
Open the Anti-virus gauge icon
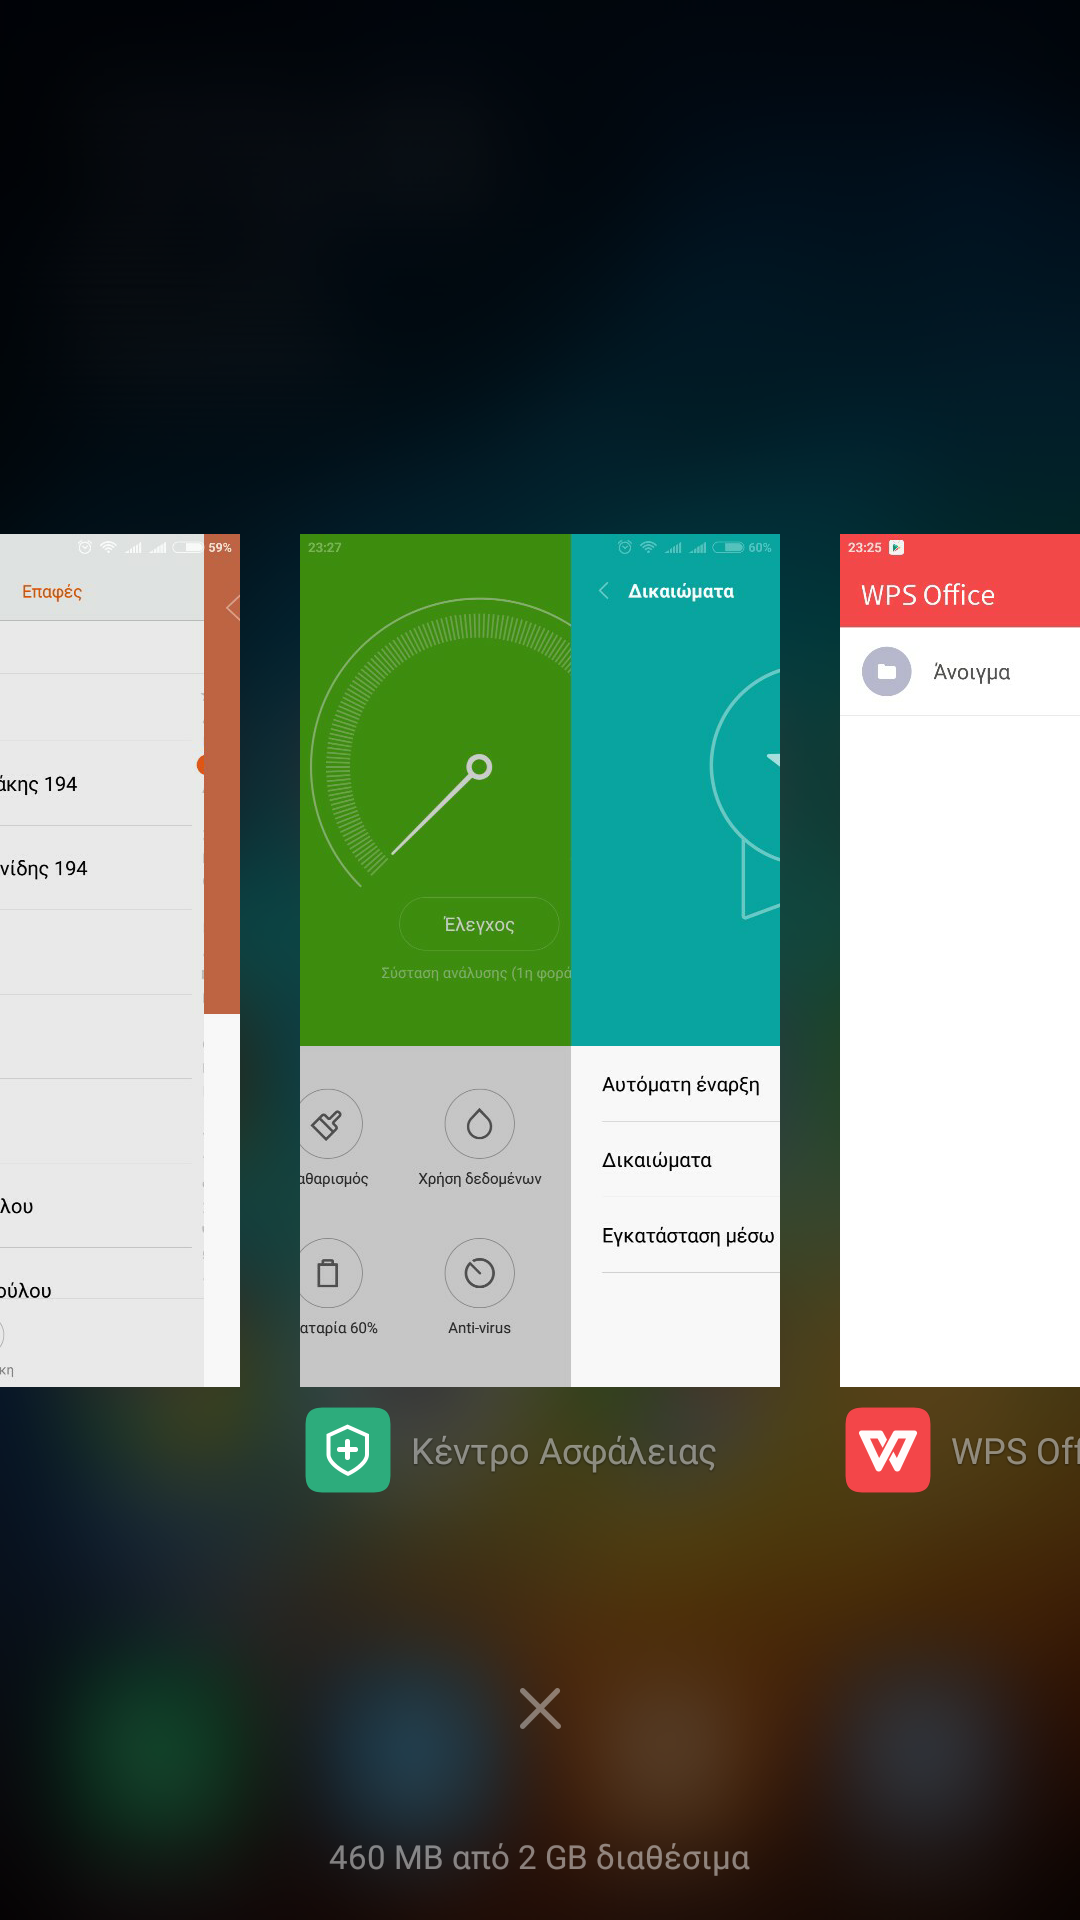(479, 1273)
